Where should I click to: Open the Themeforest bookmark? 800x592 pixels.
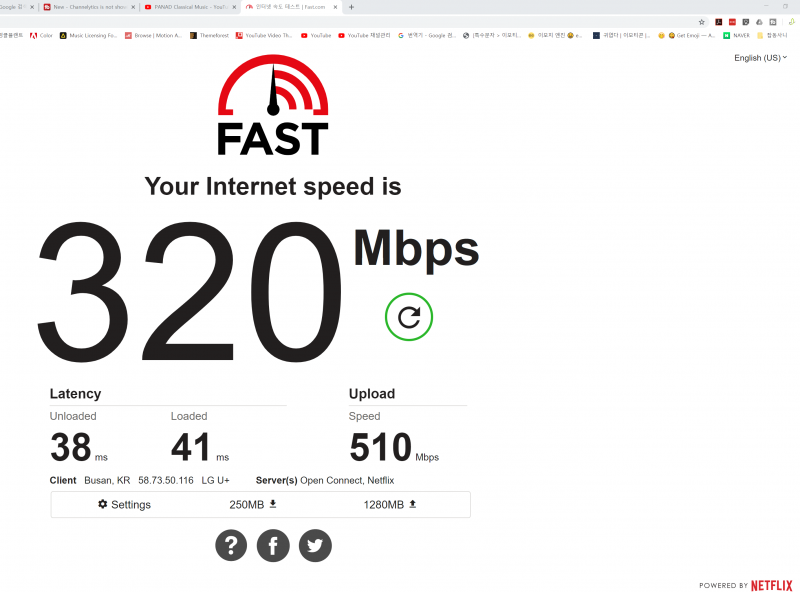click(x=209, y=35)
